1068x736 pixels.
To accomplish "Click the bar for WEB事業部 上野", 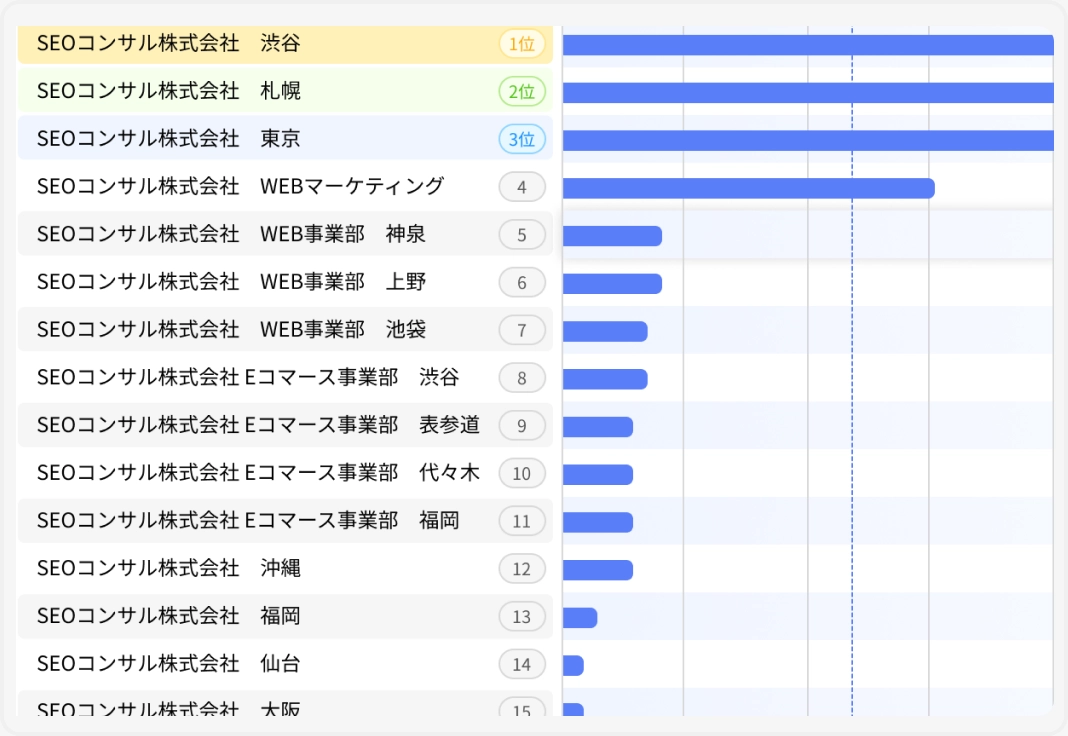I will 610,282.
